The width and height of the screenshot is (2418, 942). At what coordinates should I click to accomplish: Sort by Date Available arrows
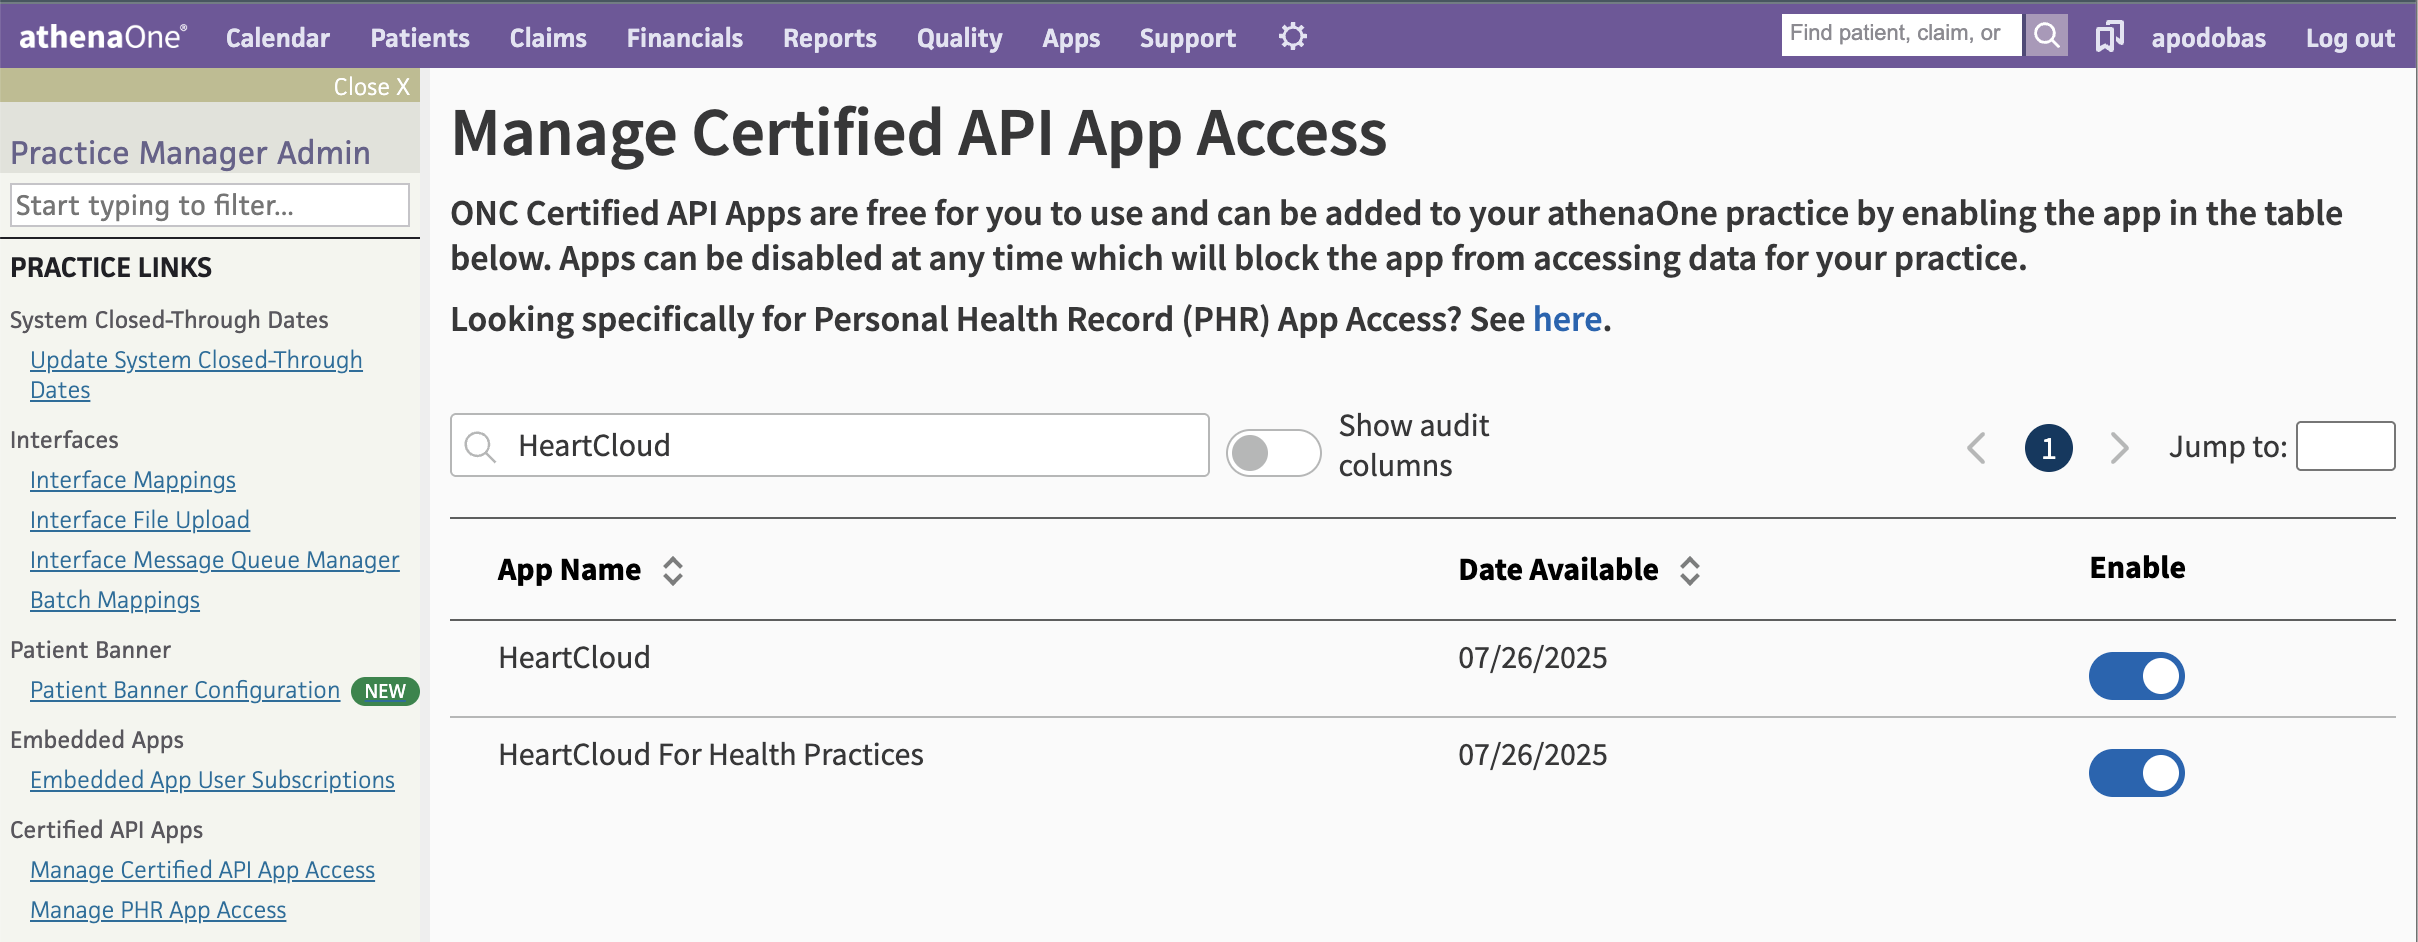(1690, 570)
